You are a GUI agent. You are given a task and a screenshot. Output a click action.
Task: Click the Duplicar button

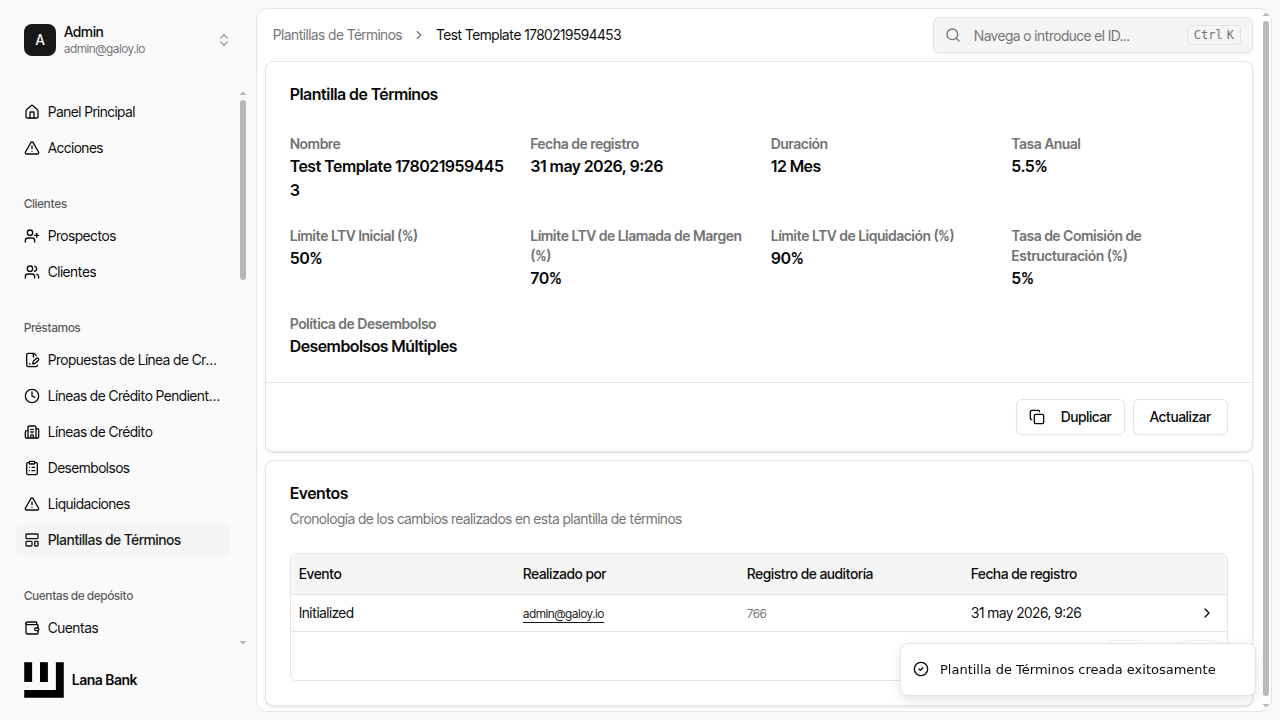point(1070,417)
